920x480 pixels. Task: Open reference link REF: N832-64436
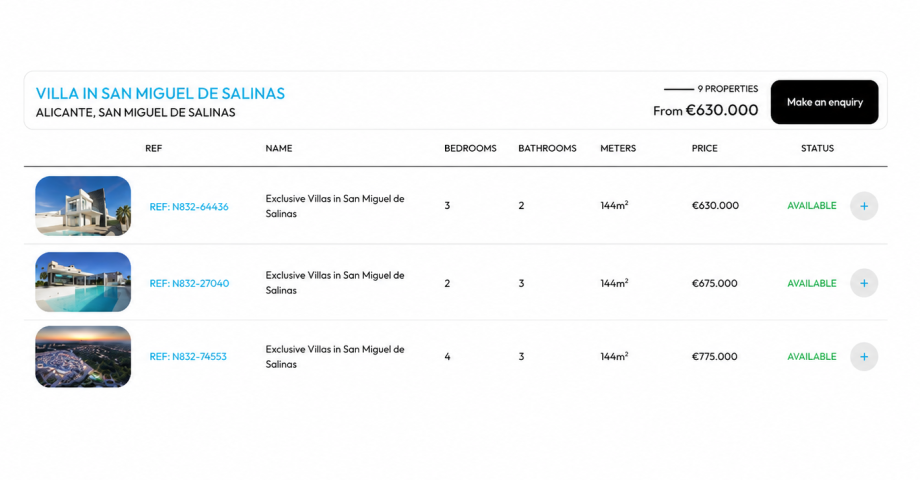(189, 207)
